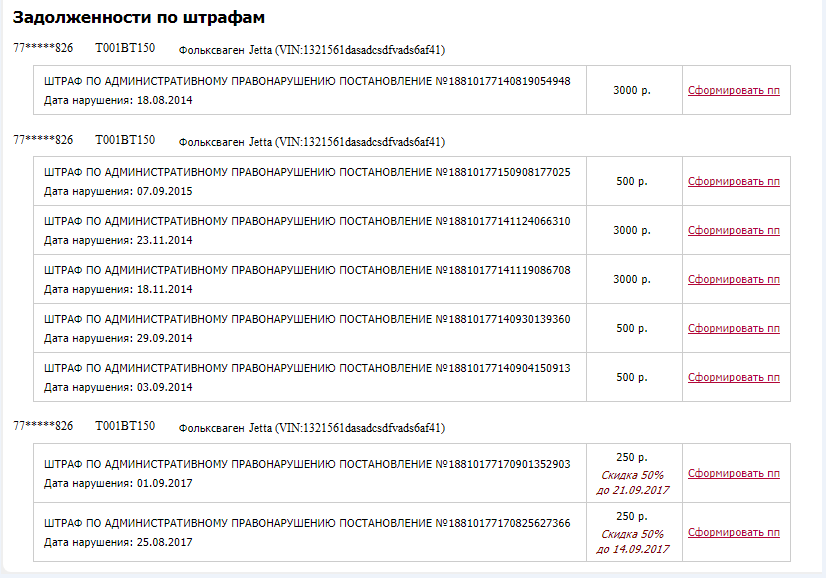Click the first T001BT150 plate number

coord(125,48)
